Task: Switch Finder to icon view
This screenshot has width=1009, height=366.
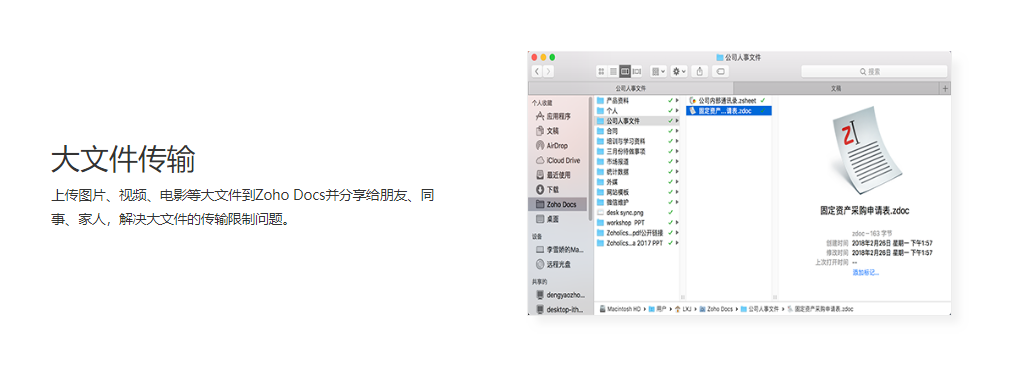Action: (x=602, y=71)
